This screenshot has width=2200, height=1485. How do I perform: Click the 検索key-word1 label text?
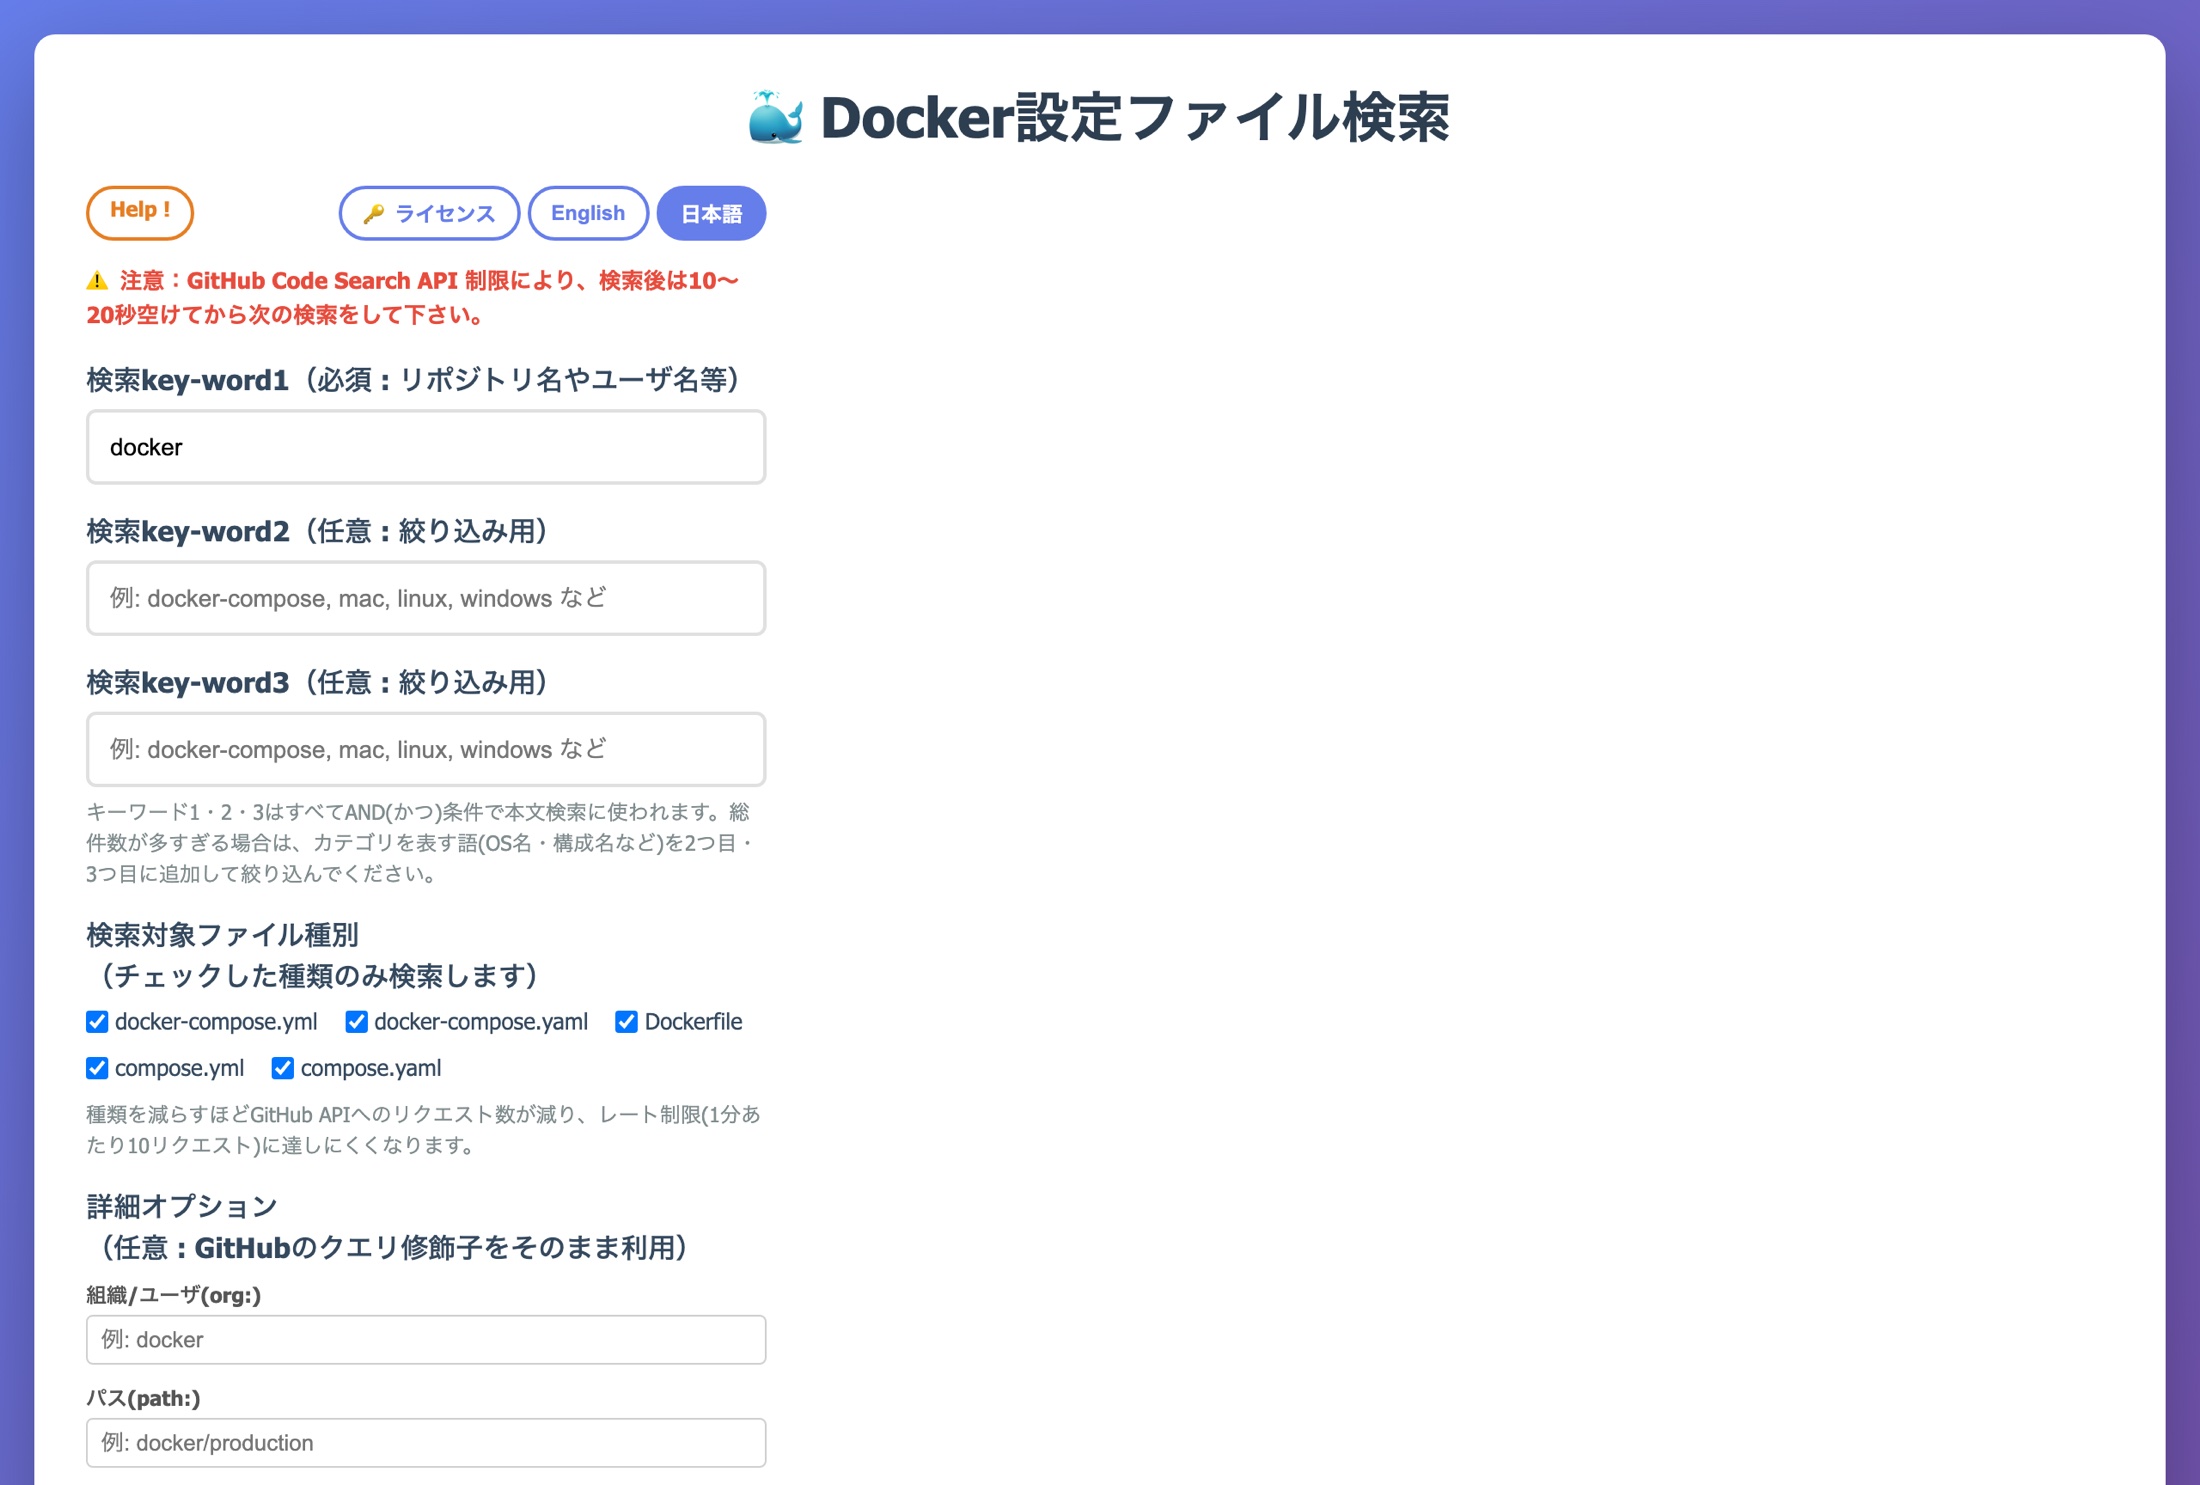(x=413, y=380)
